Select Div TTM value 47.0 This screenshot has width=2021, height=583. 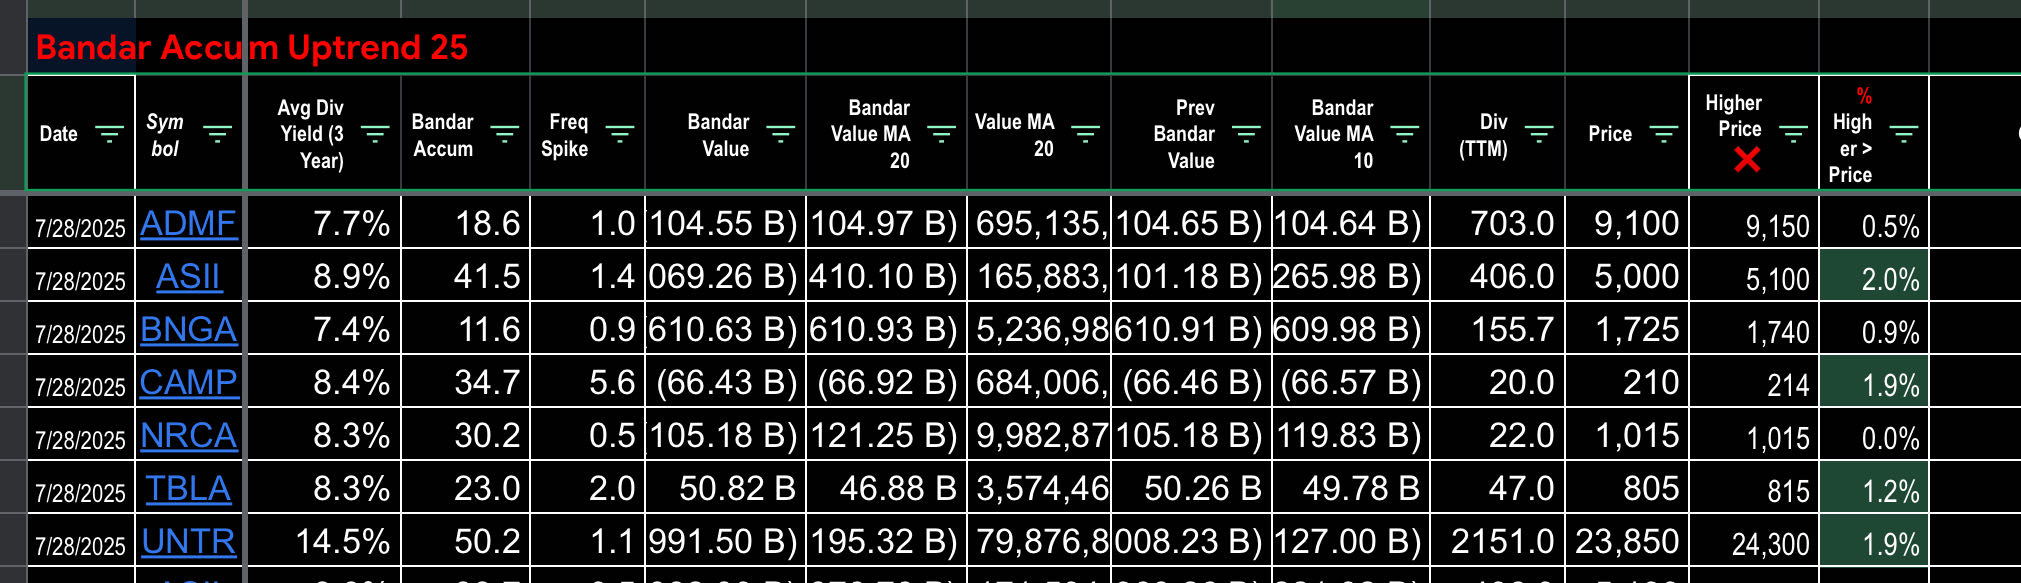[x=1497, y=488]
